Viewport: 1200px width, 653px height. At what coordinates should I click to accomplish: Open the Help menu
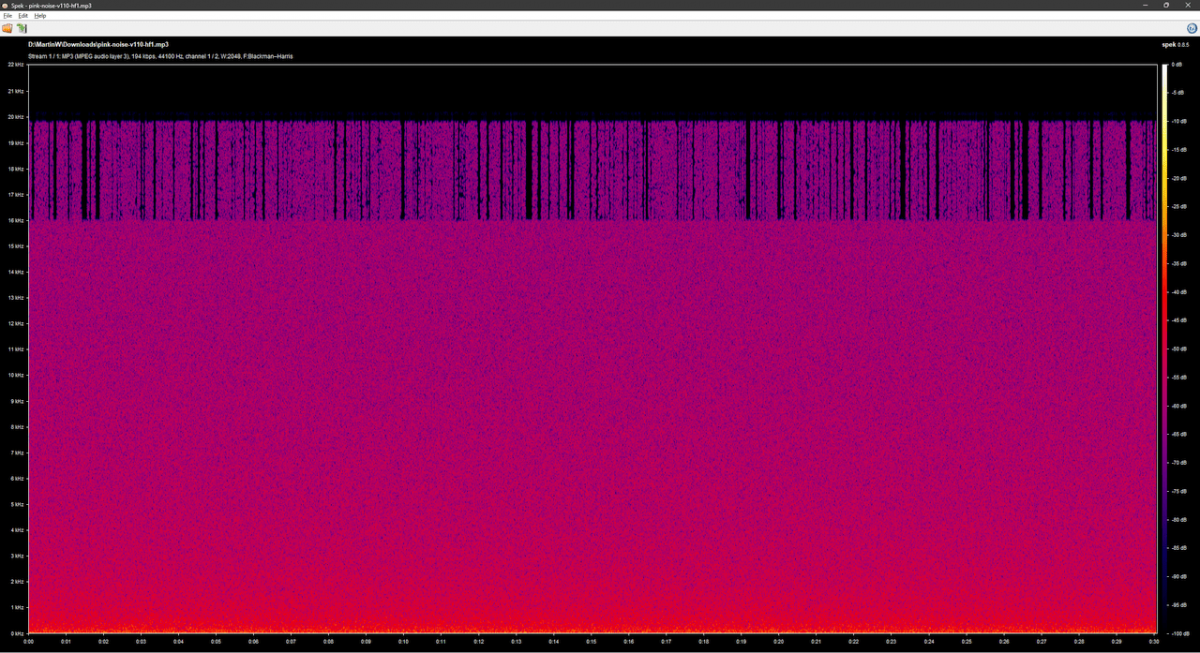[40, 16]
